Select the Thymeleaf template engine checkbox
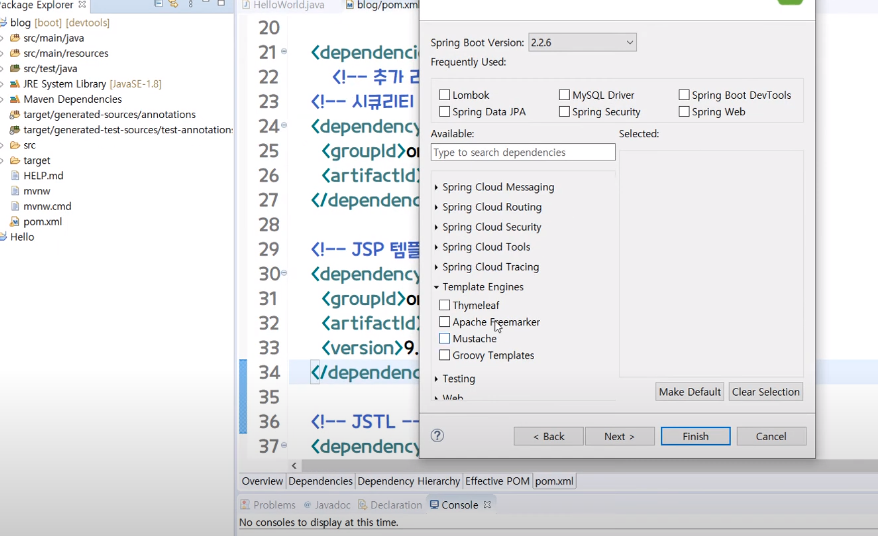878x536 pixels. click(445, 305)
